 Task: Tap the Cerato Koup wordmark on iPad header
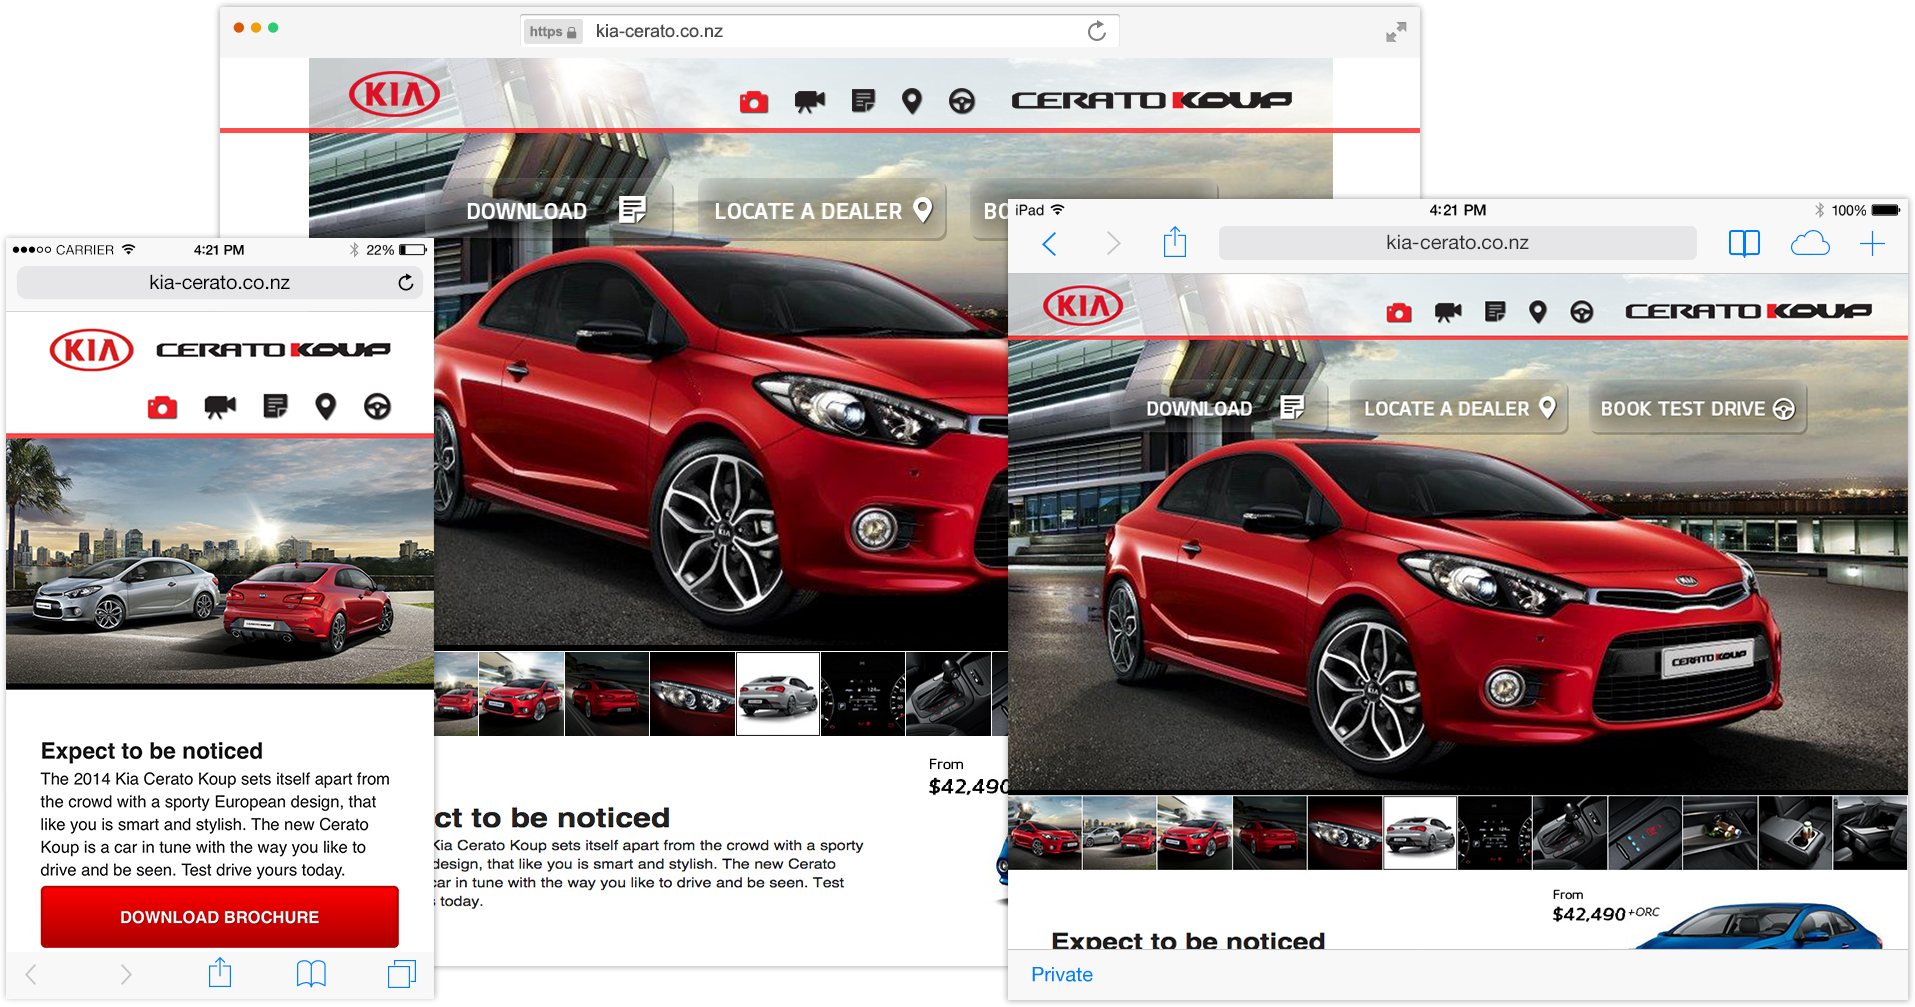click(1748, 312)
